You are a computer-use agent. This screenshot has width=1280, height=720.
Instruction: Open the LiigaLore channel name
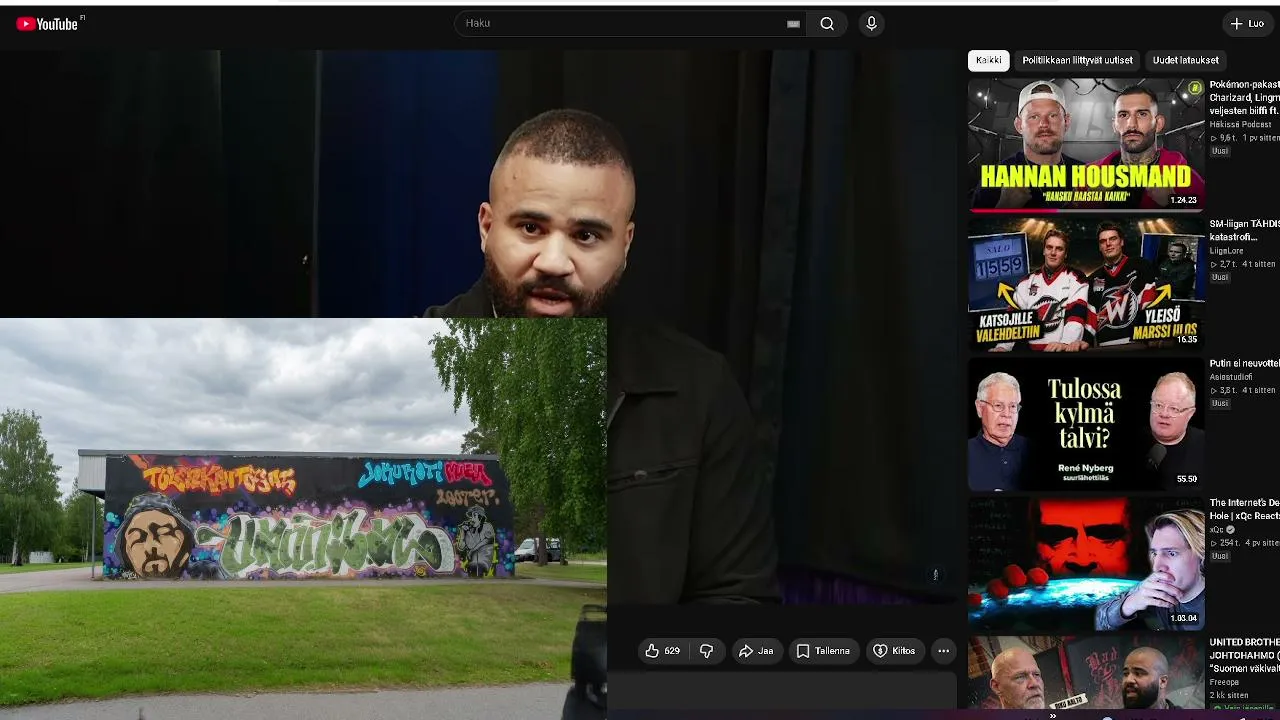(1226, 251)
